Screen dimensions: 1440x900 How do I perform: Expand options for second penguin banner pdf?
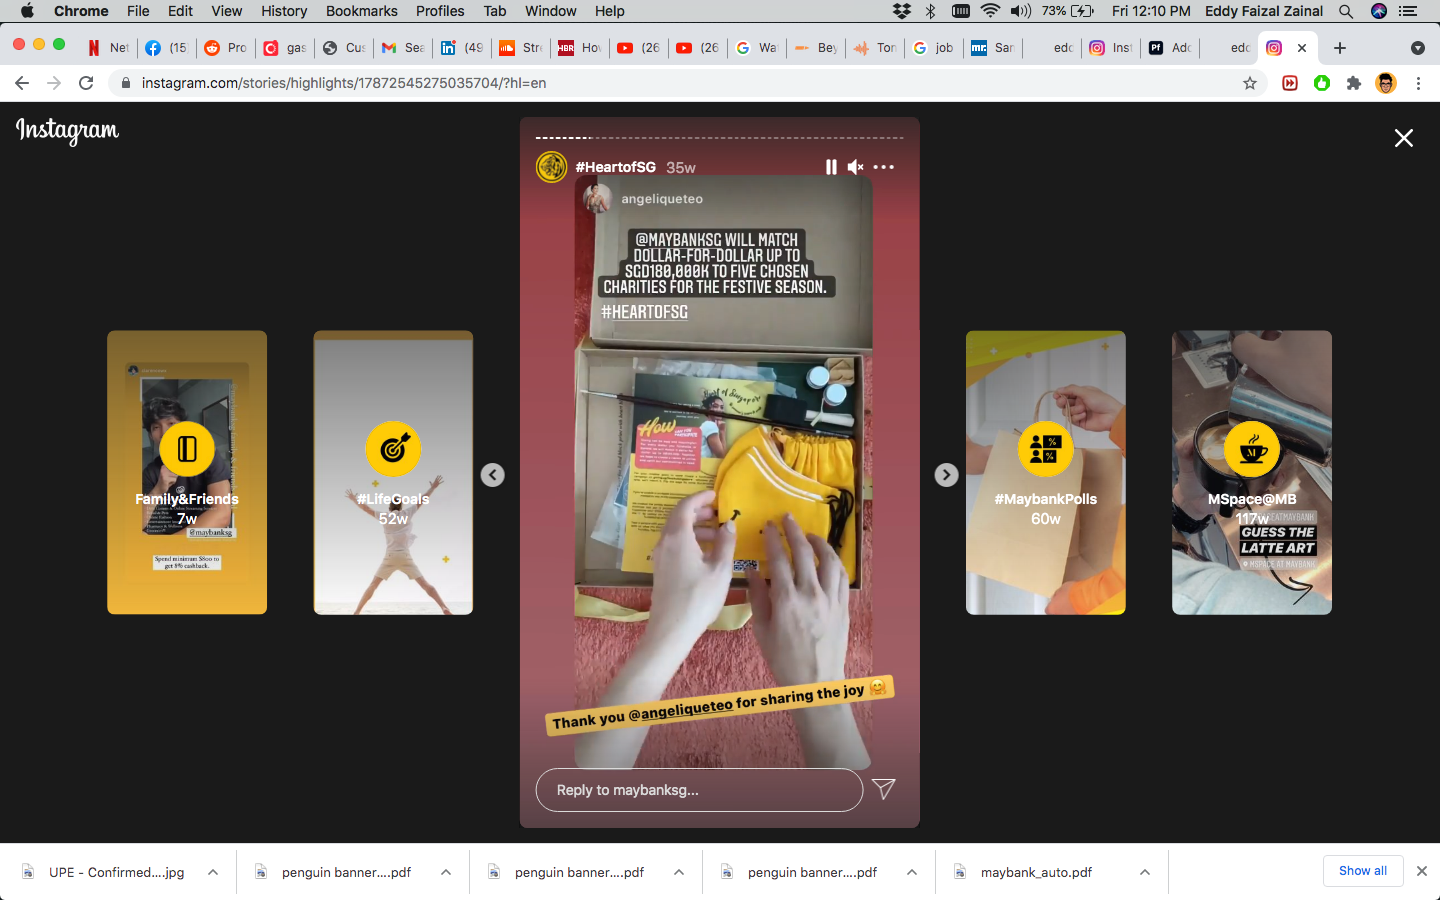(679, 872)
